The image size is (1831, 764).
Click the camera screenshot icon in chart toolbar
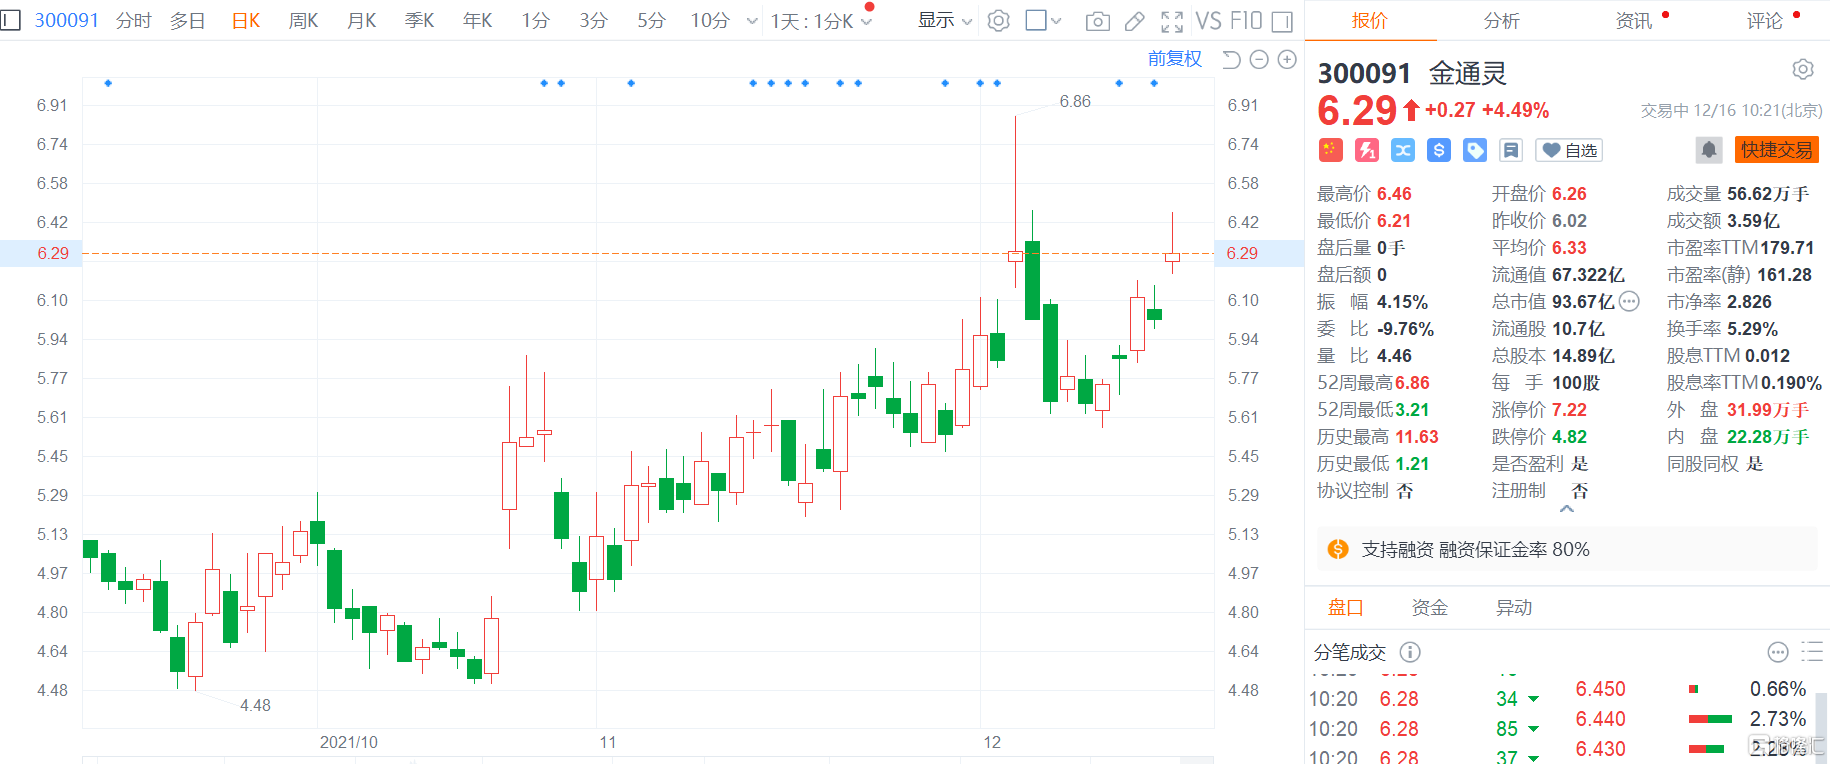coord(1097,21)
